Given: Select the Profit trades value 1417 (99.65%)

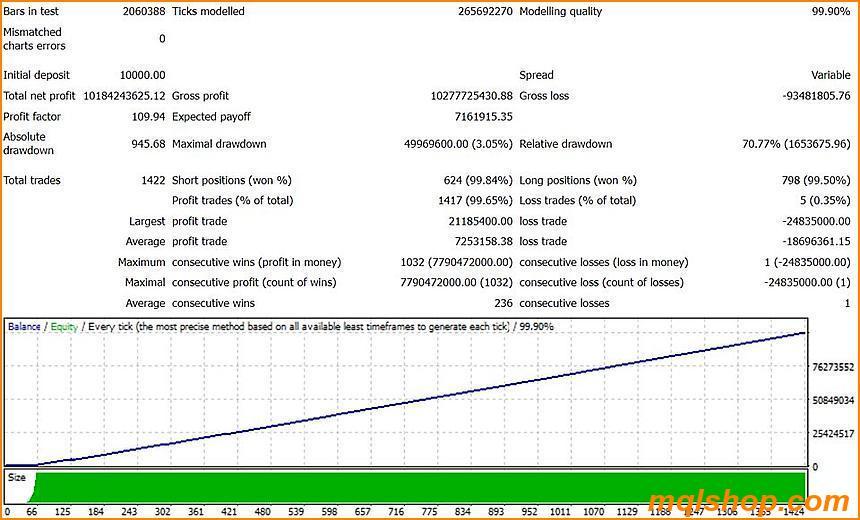Looking at the screenshot, I should point(476,201).
